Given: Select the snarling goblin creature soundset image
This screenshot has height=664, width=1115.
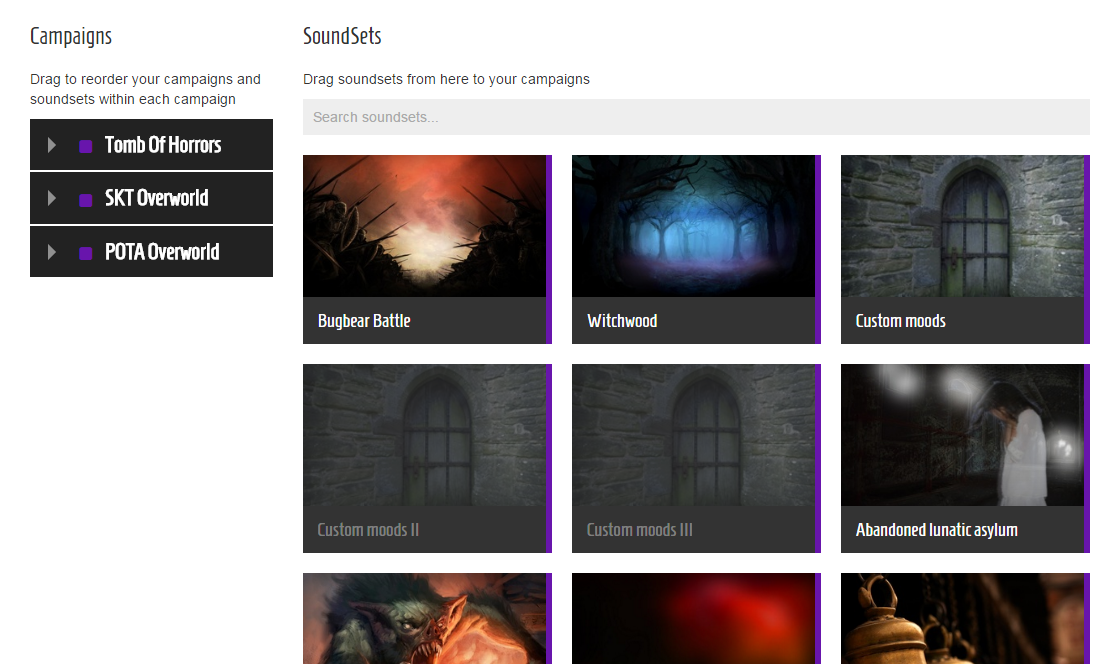Looking at the screenshot, I should [x=425, y=619].
